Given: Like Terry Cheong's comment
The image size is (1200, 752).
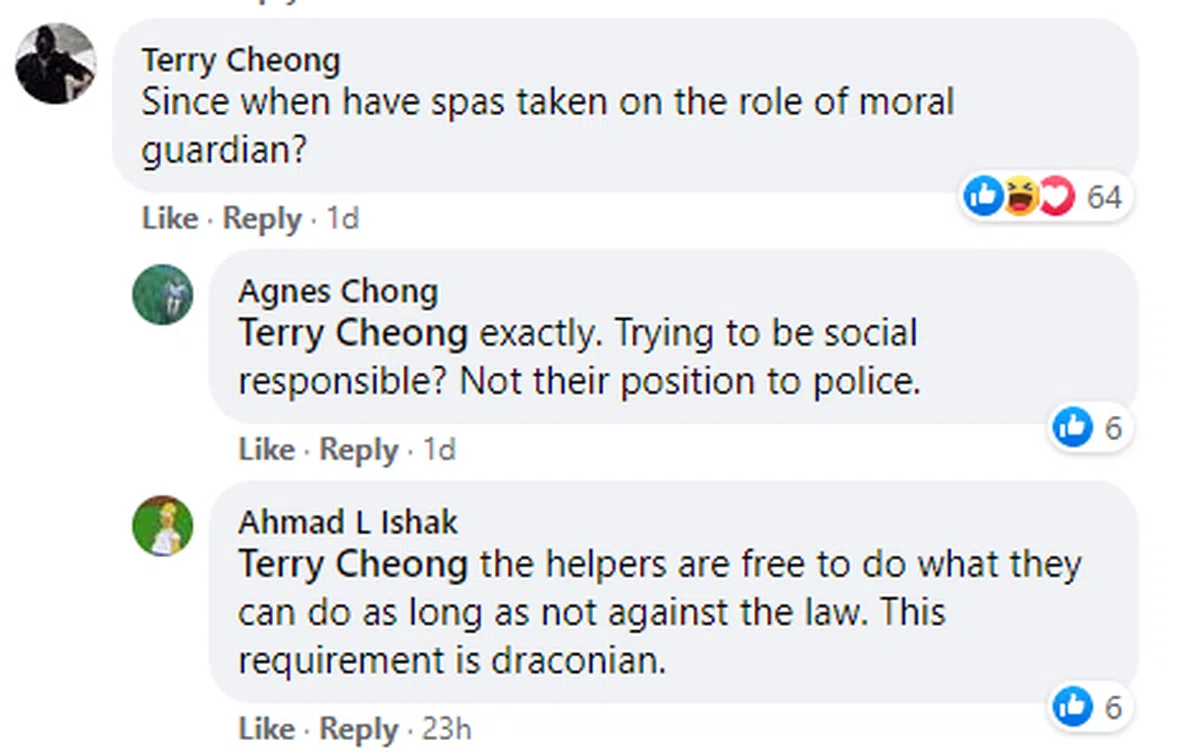Looking at the screenshot, I should click(x=169, y=218).
